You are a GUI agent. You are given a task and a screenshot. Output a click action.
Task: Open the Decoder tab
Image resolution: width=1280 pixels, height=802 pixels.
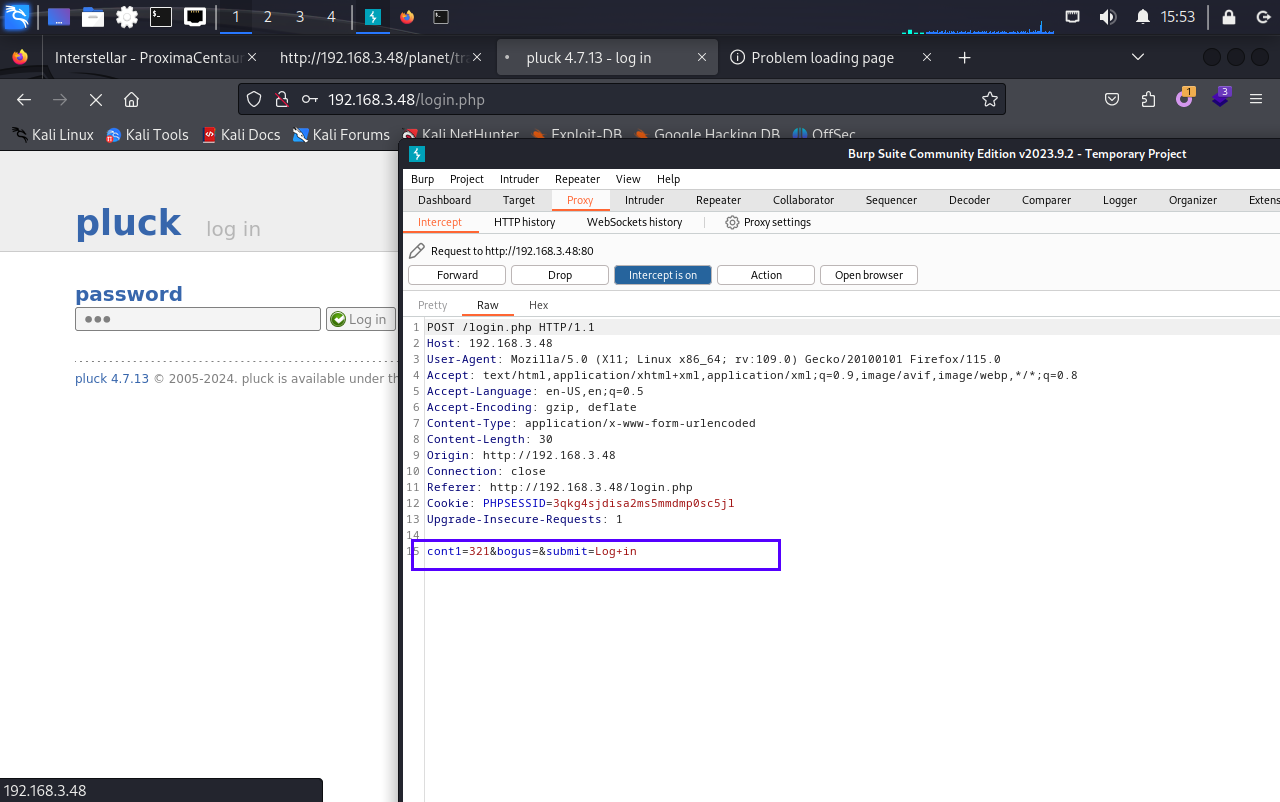tap(969, 200)
